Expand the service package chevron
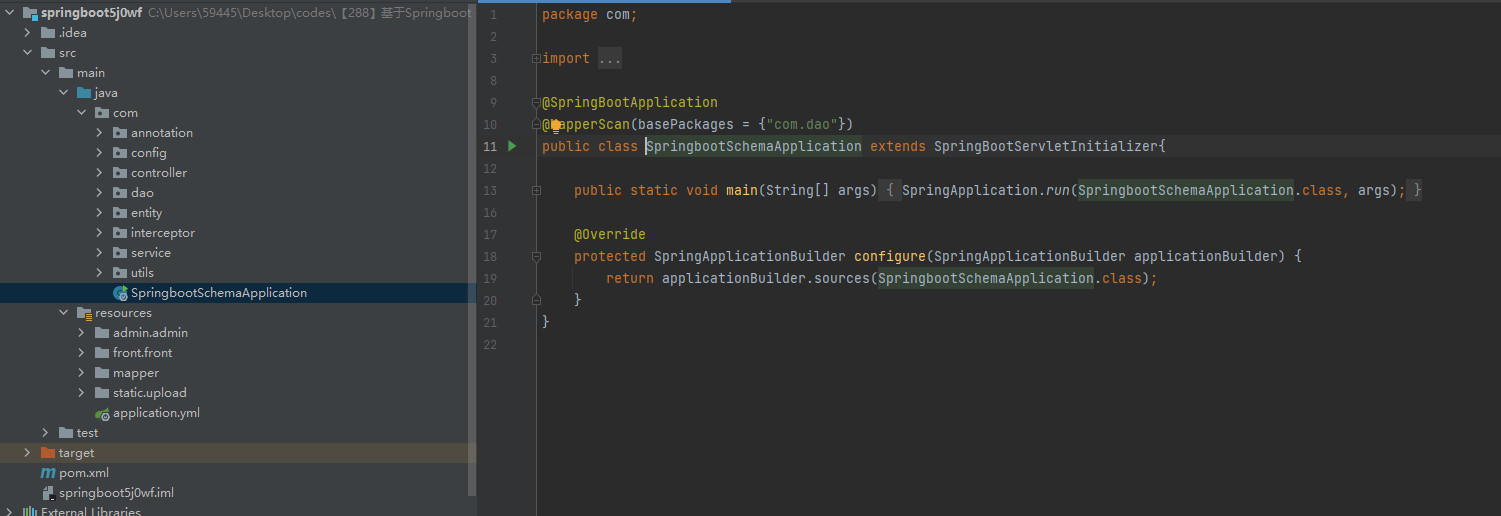This screenshot has height=516, width=1501. (x=100, y=253)
